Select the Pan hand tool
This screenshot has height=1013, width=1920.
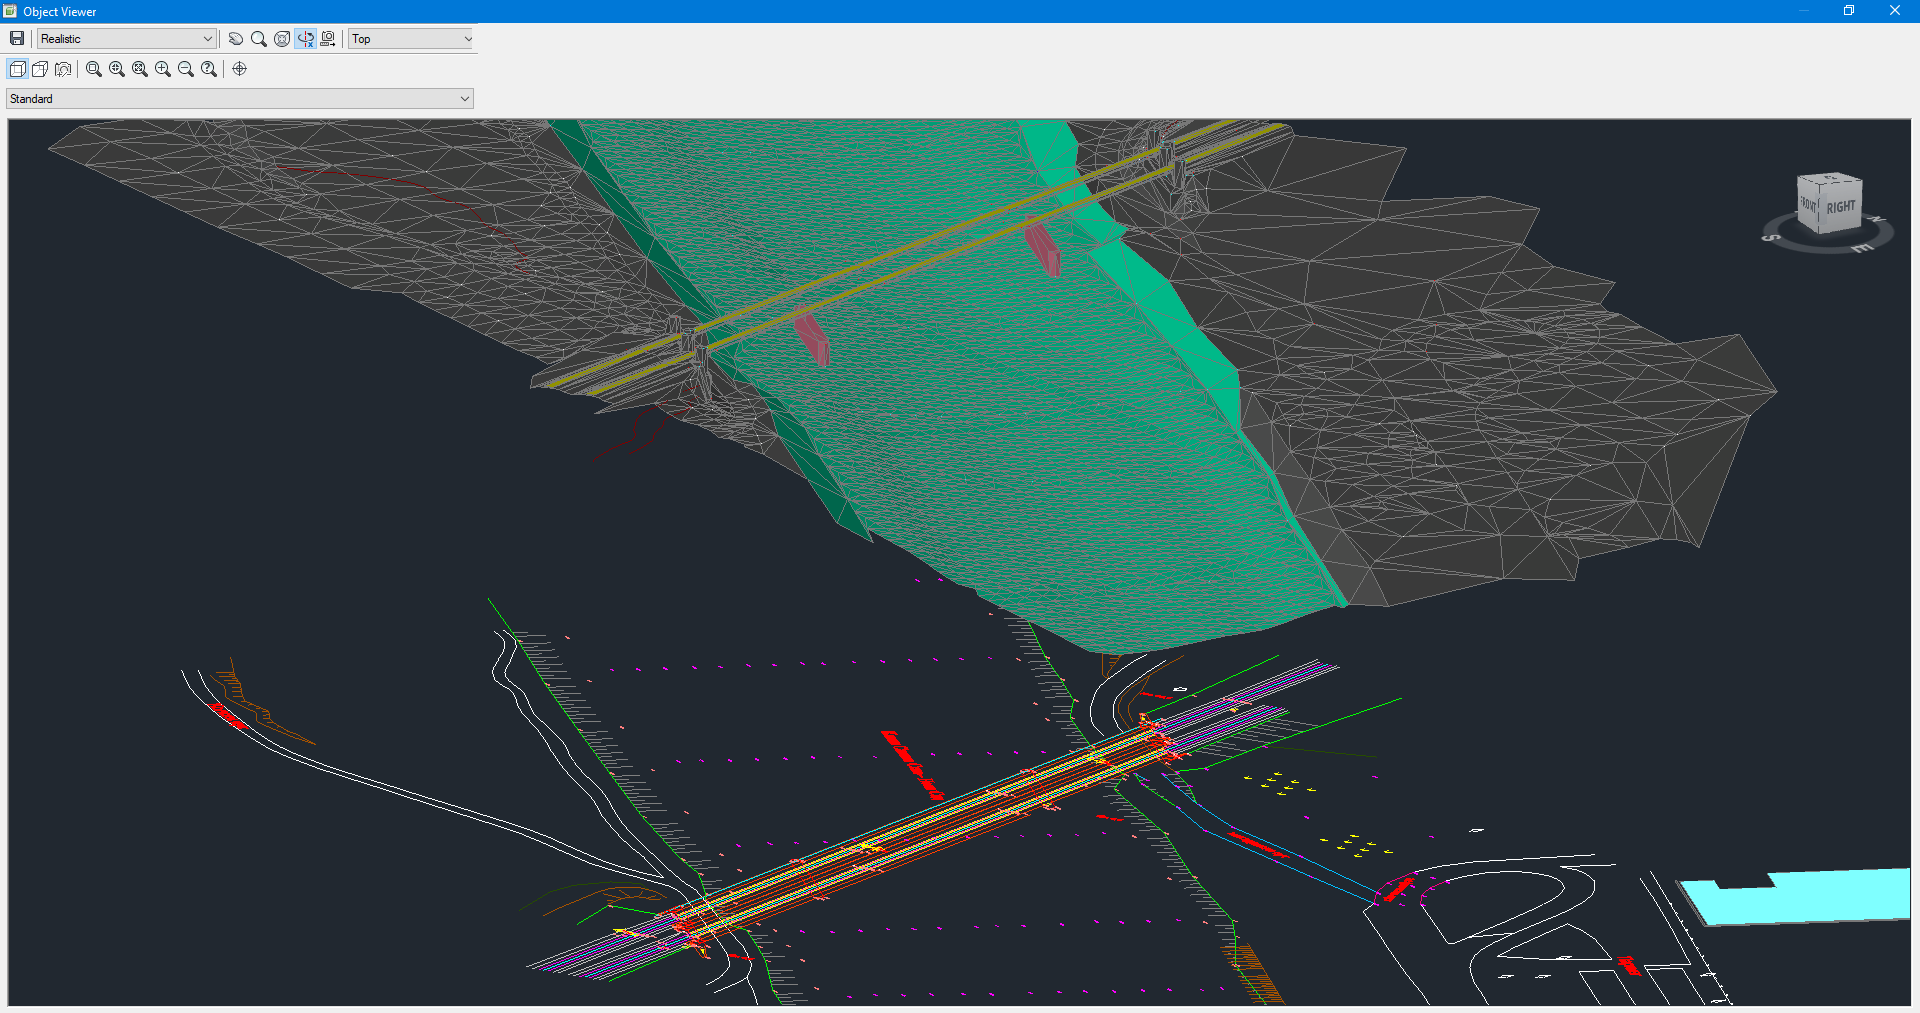tap(236, 39)
